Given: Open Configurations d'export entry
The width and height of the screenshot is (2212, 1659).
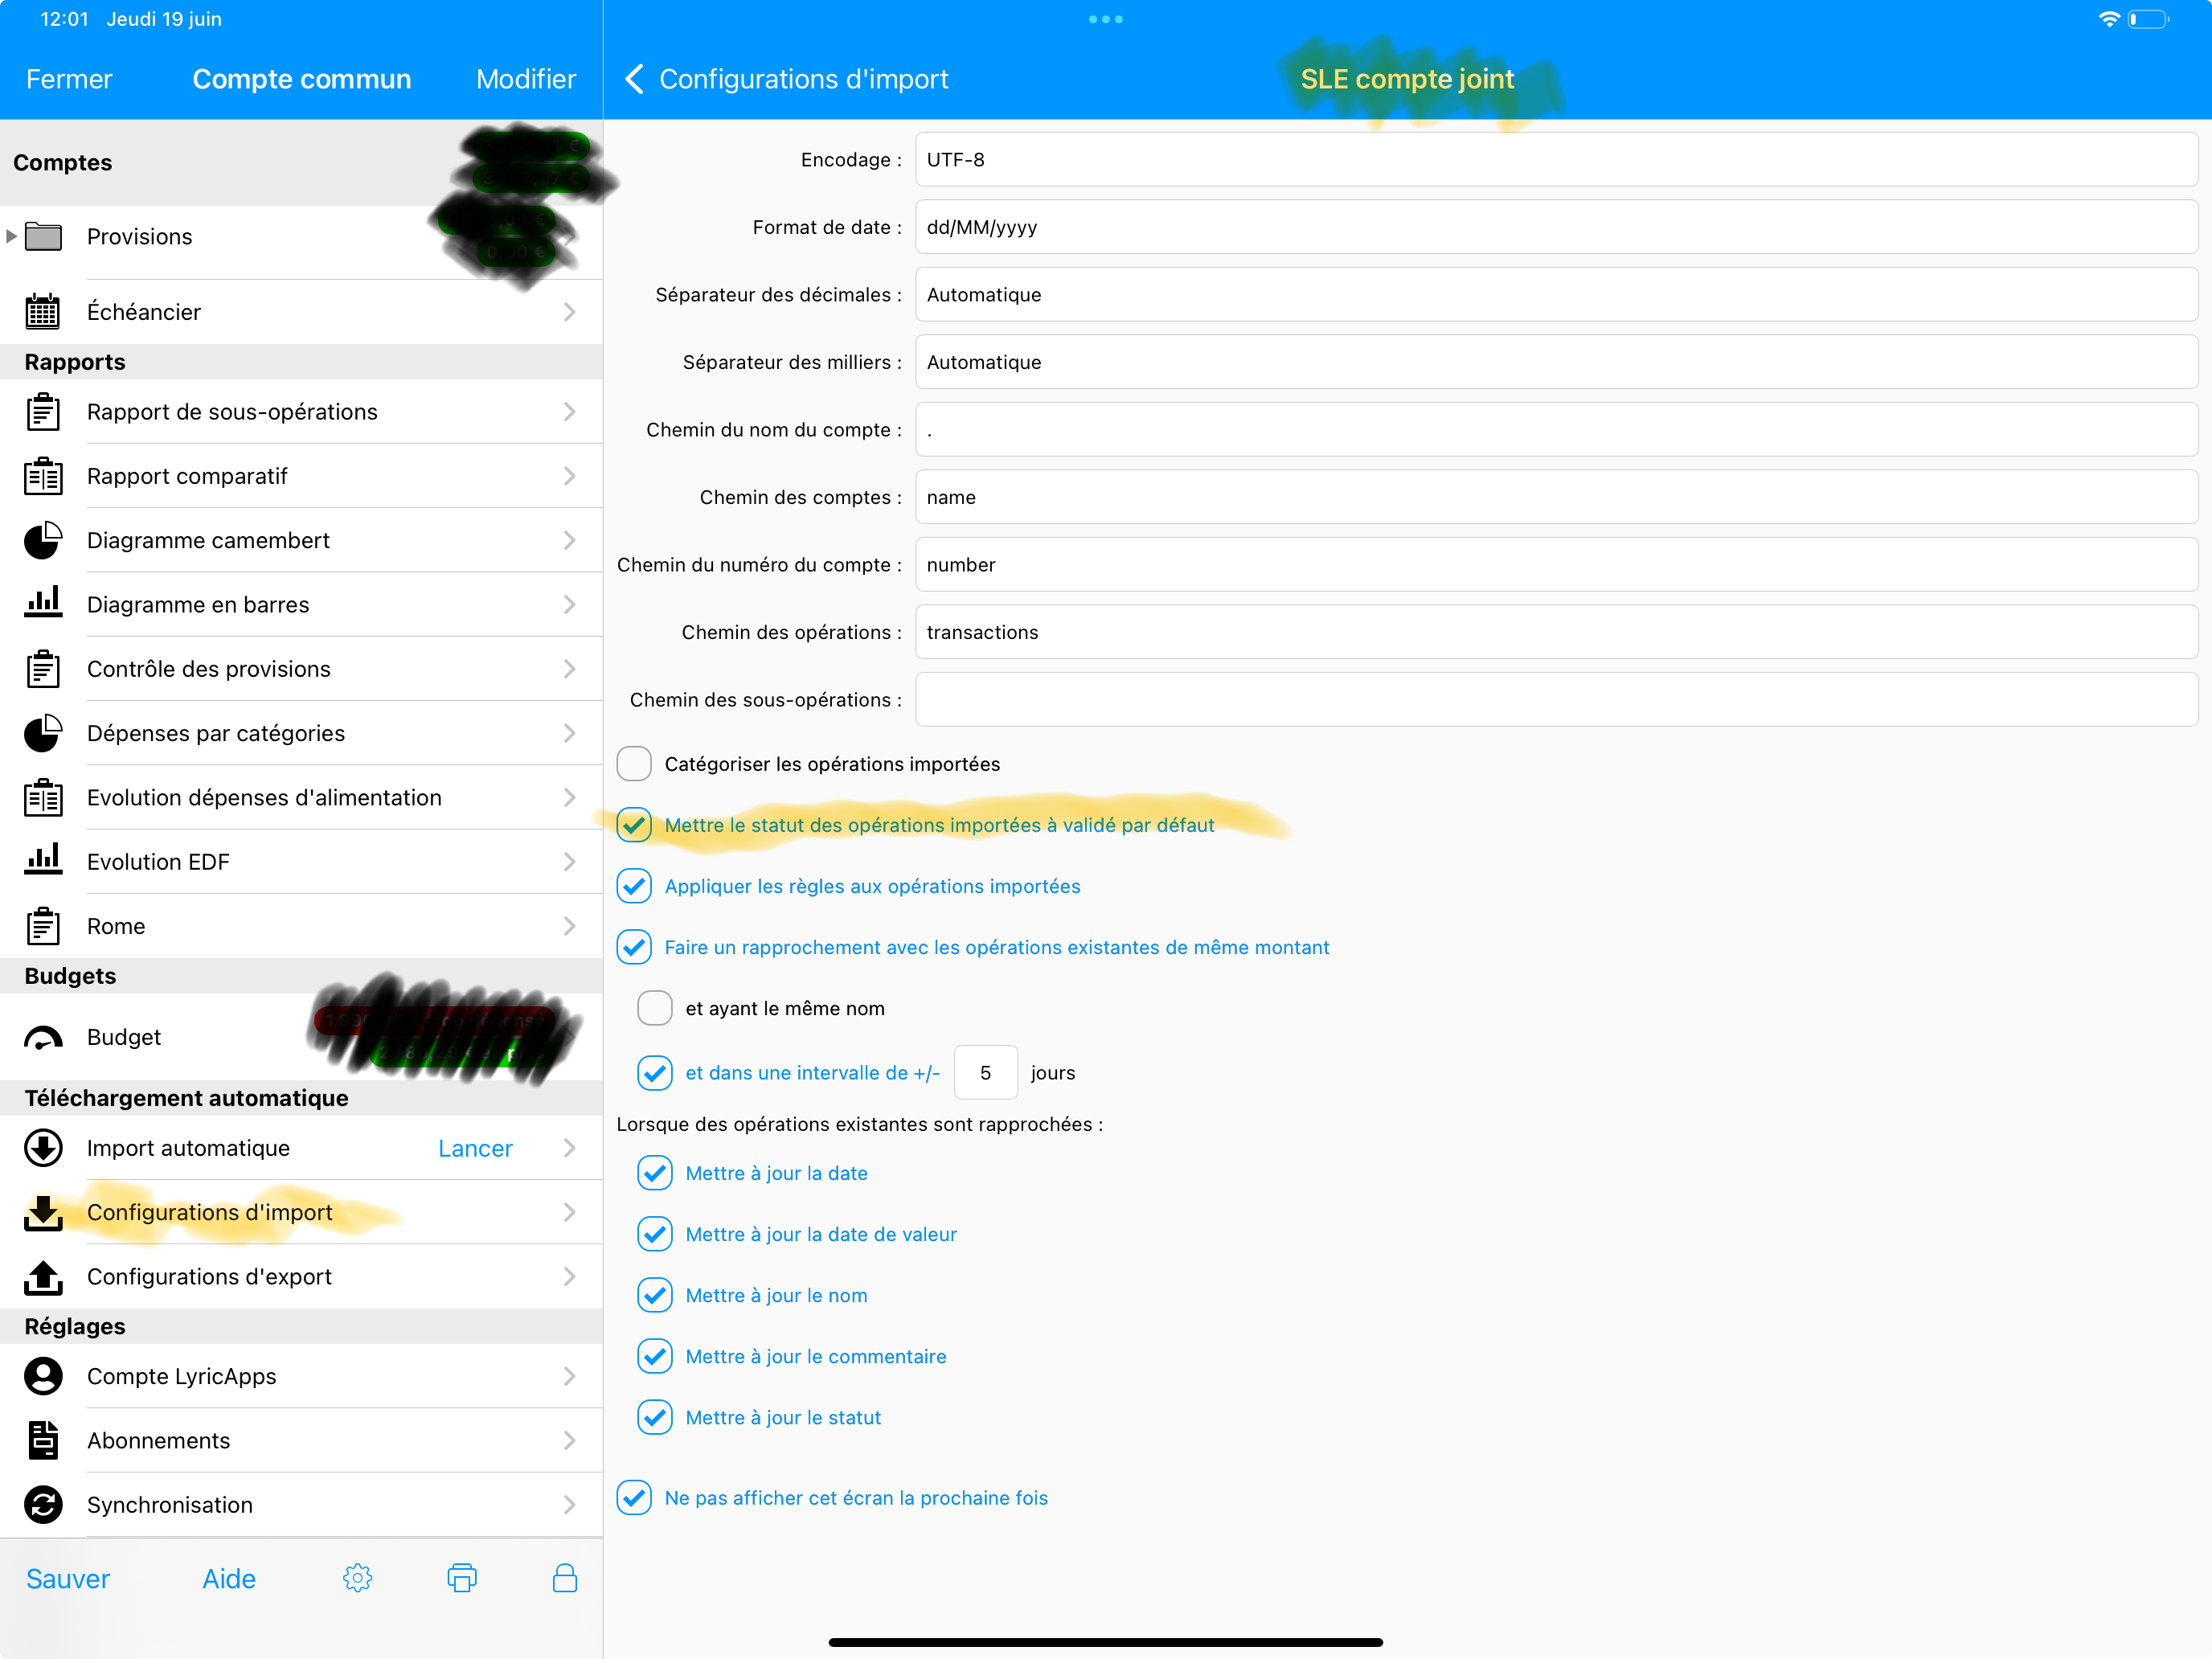Looking at the screenshot, I should click(x=301, y=1276).
